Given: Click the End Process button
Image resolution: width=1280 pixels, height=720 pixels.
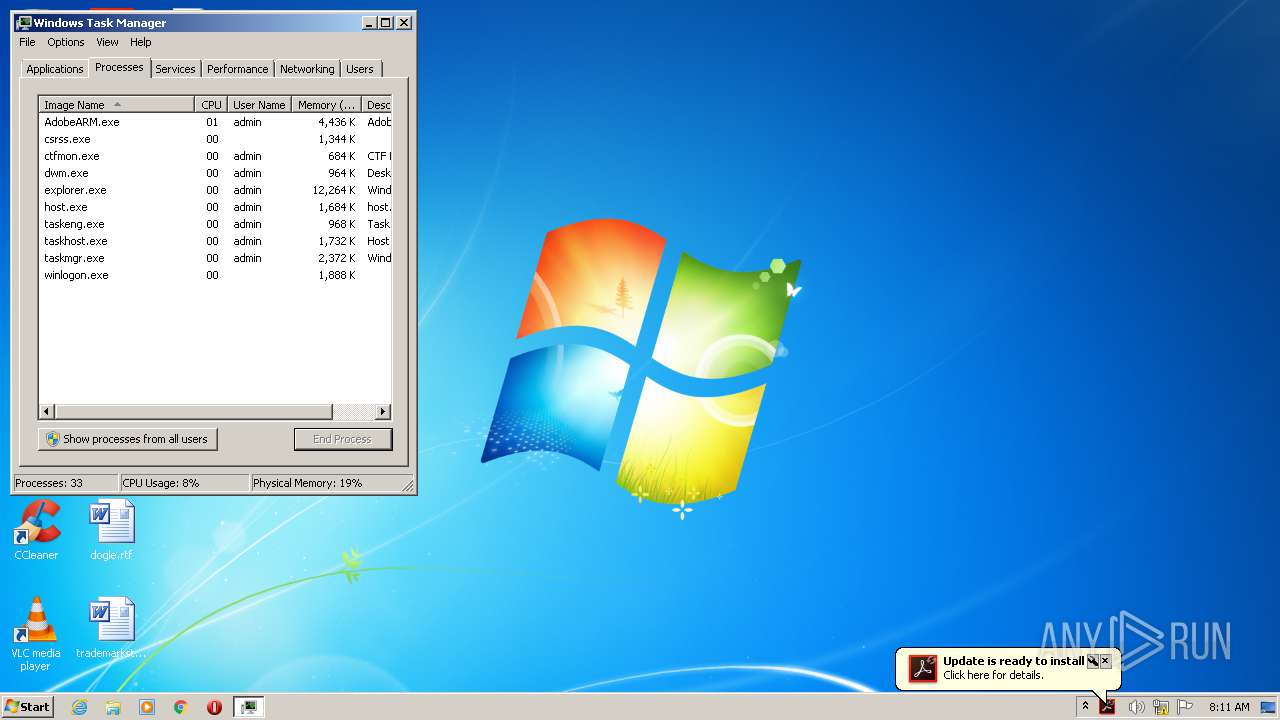Looking at the screenshot, I should click(343, 439).
